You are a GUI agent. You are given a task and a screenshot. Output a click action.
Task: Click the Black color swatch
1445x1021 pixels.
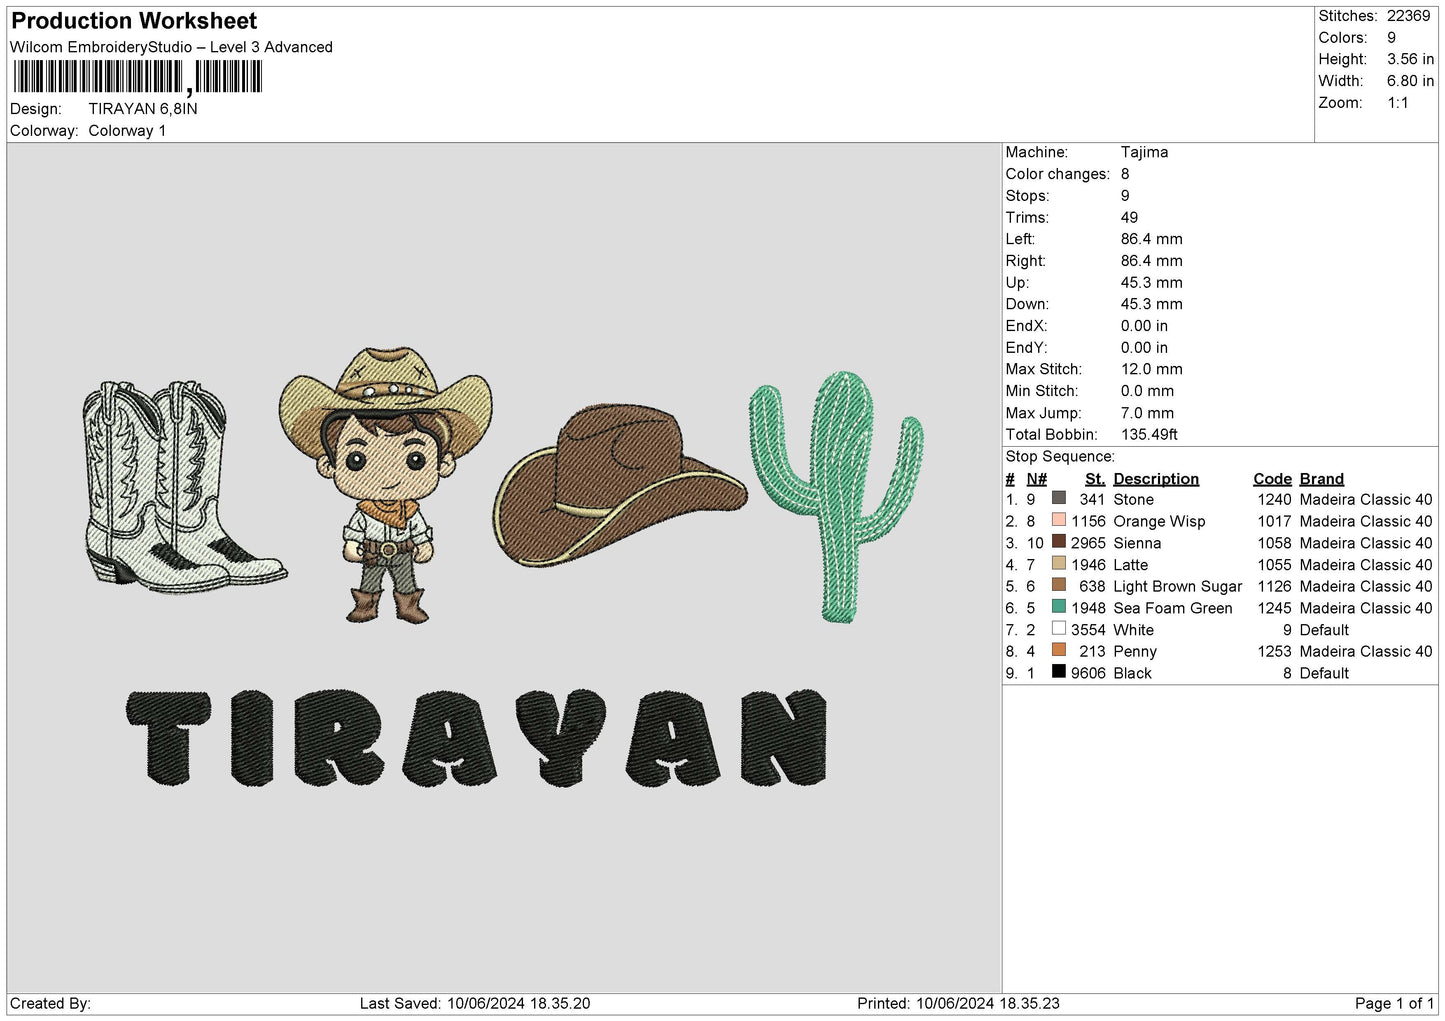coord(1058,671)
